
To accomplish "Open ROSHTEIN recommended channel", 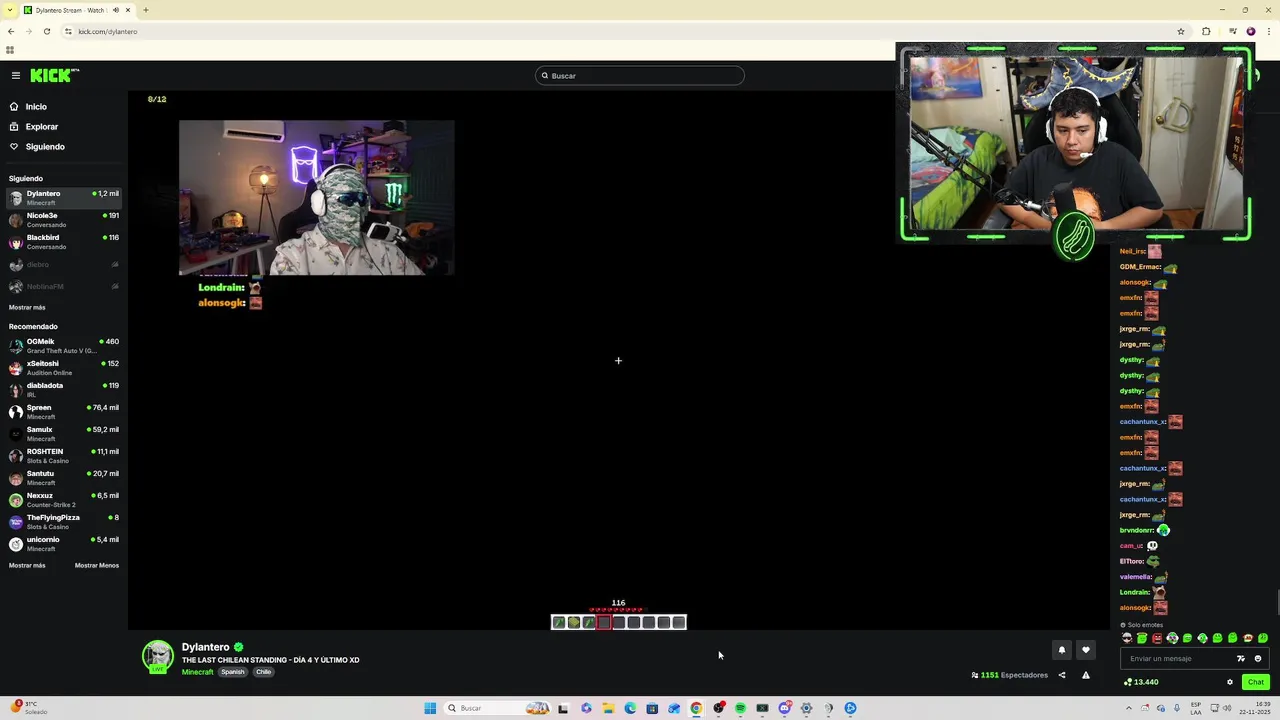I will (x=64, y=456).
